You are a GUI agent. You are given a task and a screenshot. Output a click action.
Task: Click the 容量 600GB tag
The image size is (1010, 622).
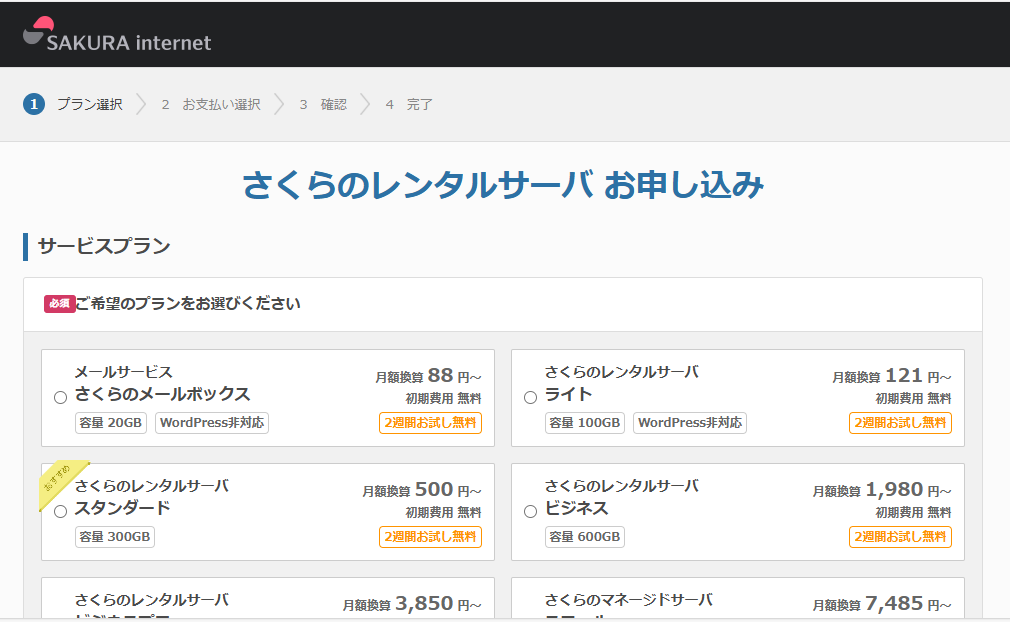pos(585,536)
